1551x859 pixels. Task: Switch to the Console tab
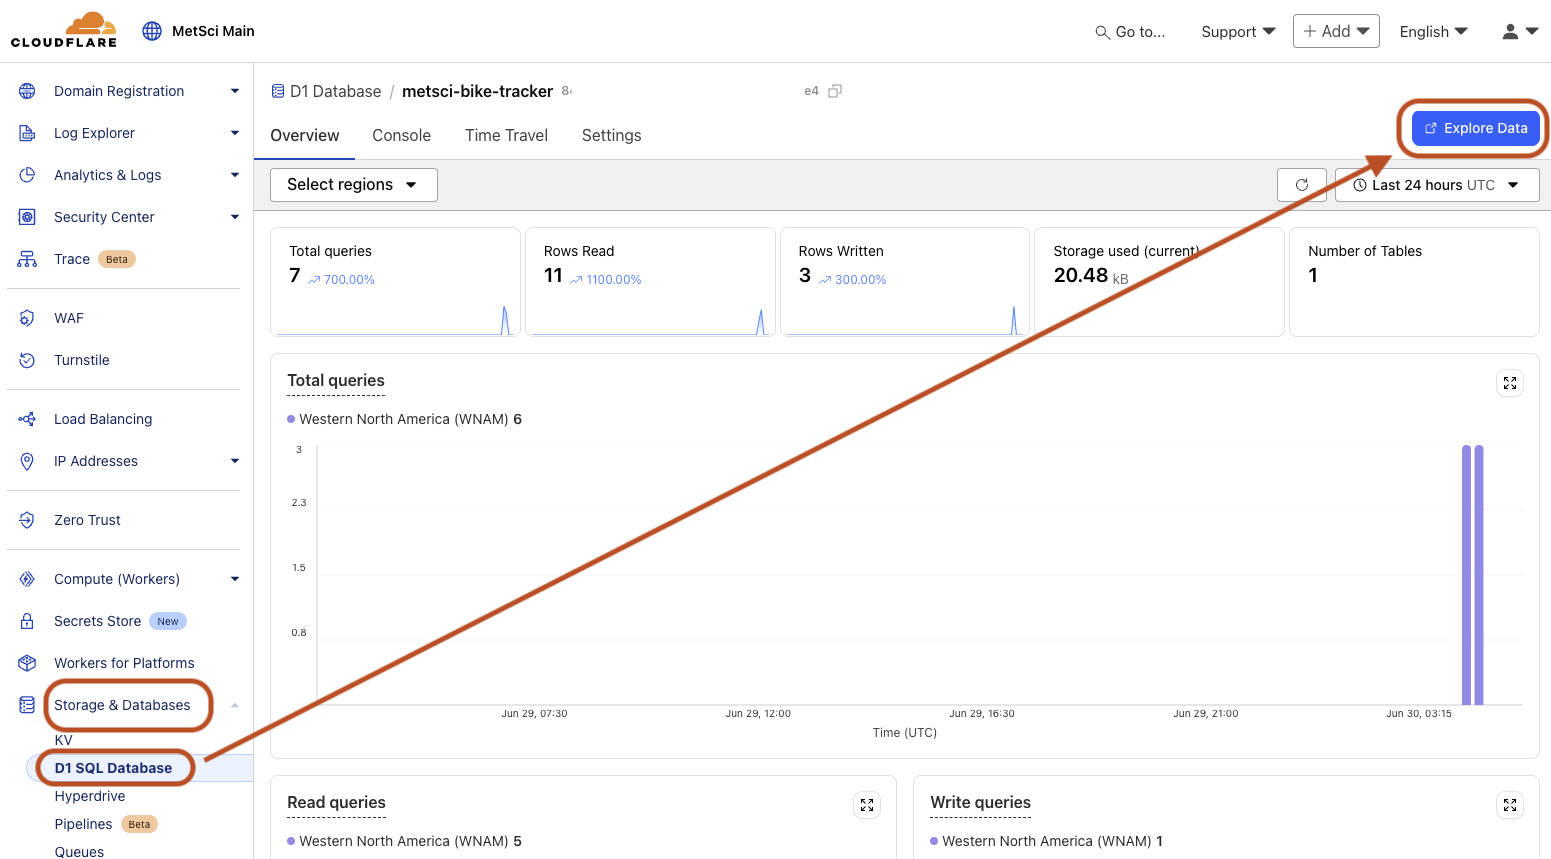pos(401,135)
